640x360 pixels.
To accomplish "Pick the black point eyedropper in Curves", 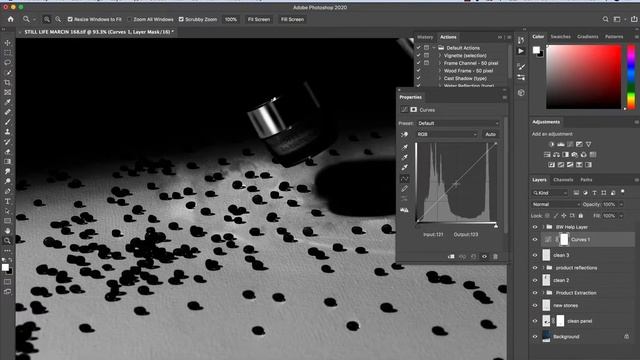I will click(x=404, y=147).
